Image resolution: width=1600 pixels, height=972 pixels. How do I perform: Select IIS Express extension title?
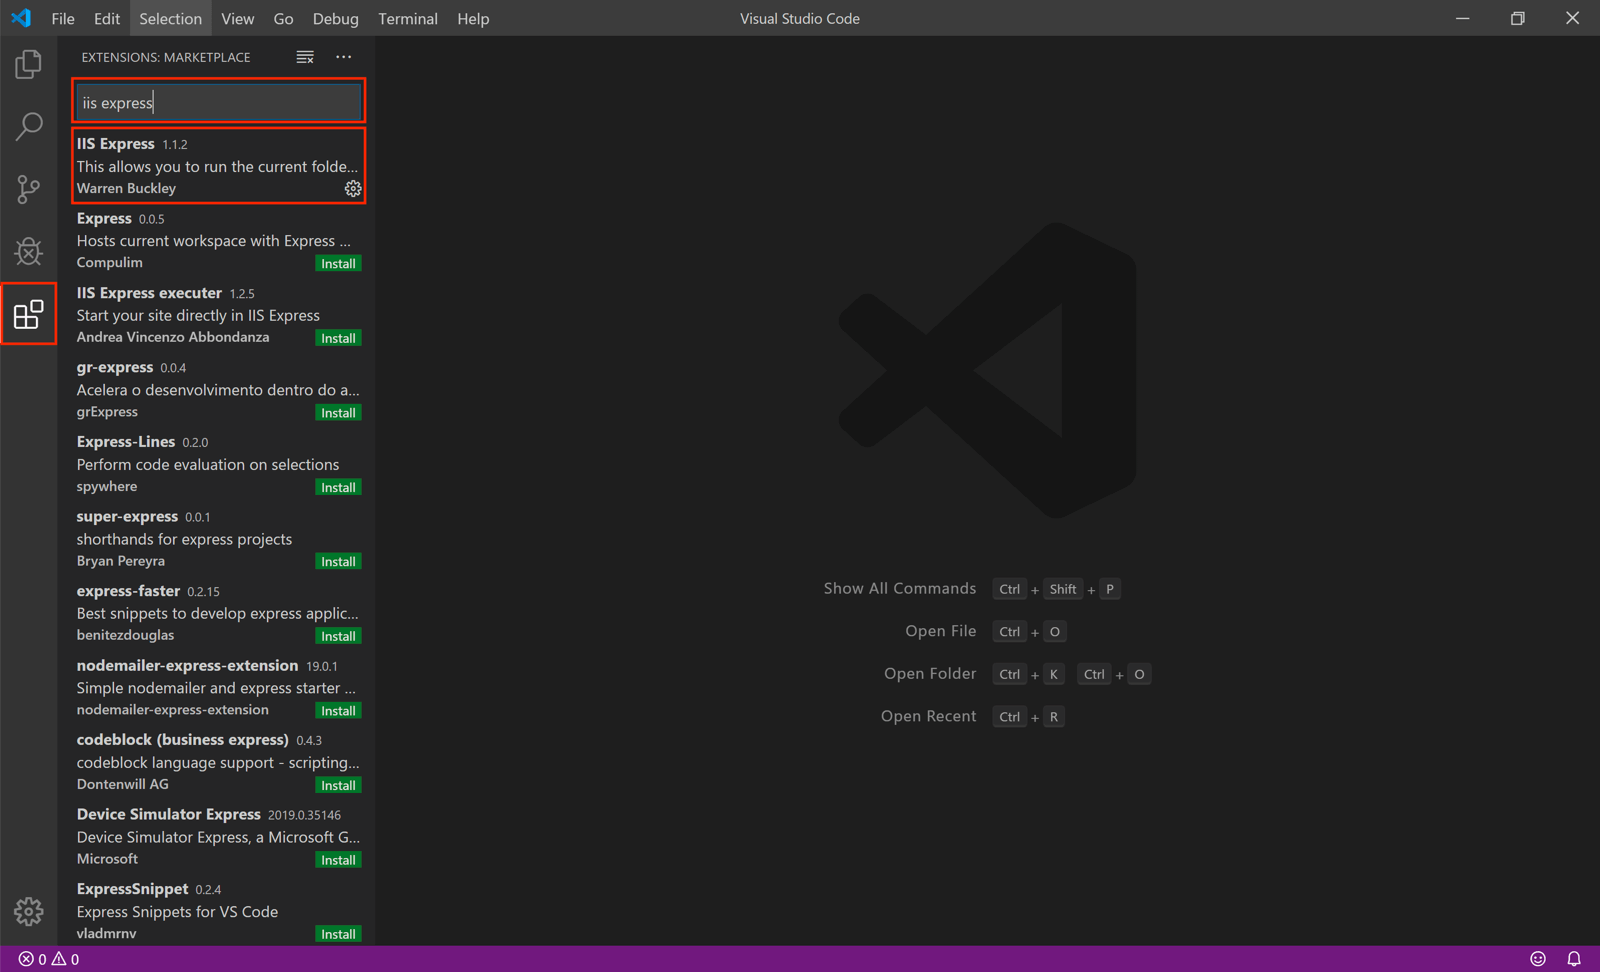[x=116, y=144]
